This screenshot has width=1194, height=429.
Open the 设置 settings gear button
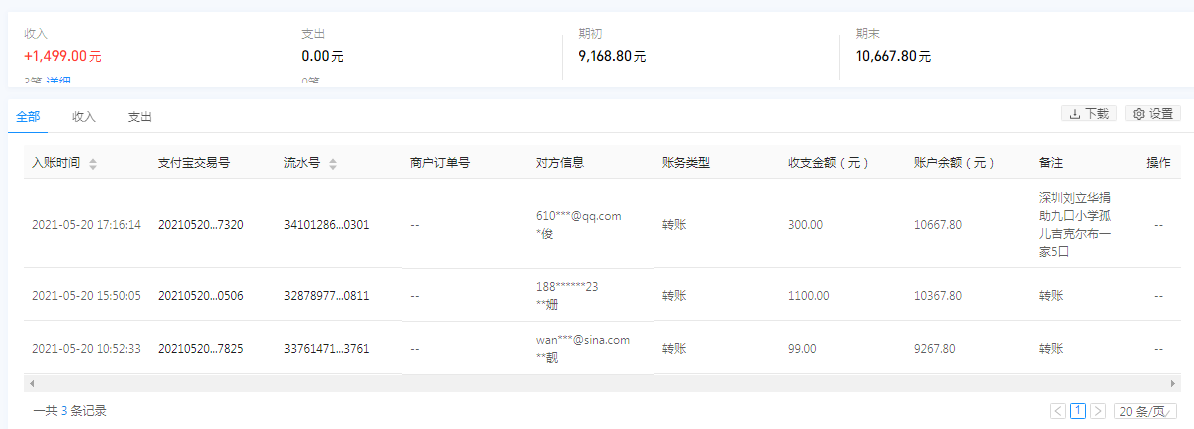[1152, 114]
